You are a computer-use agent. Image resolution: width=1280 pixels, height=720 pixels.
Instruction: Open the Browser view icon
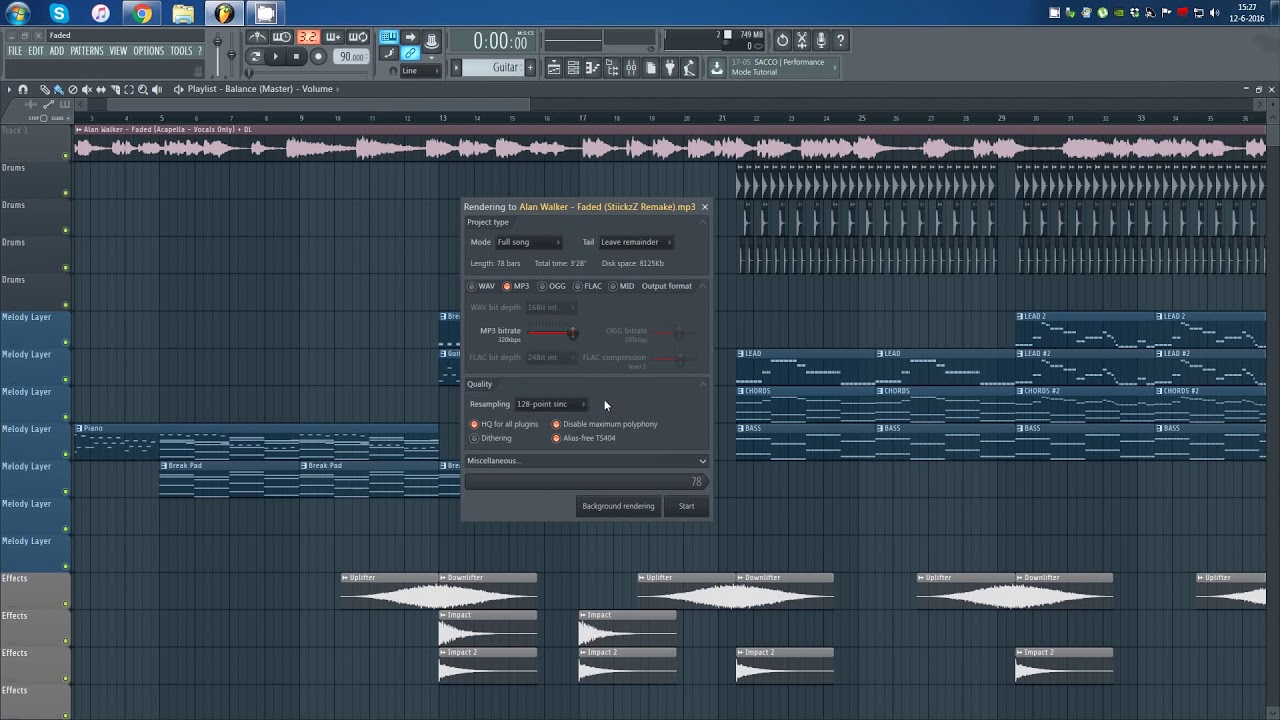(612, 68)
